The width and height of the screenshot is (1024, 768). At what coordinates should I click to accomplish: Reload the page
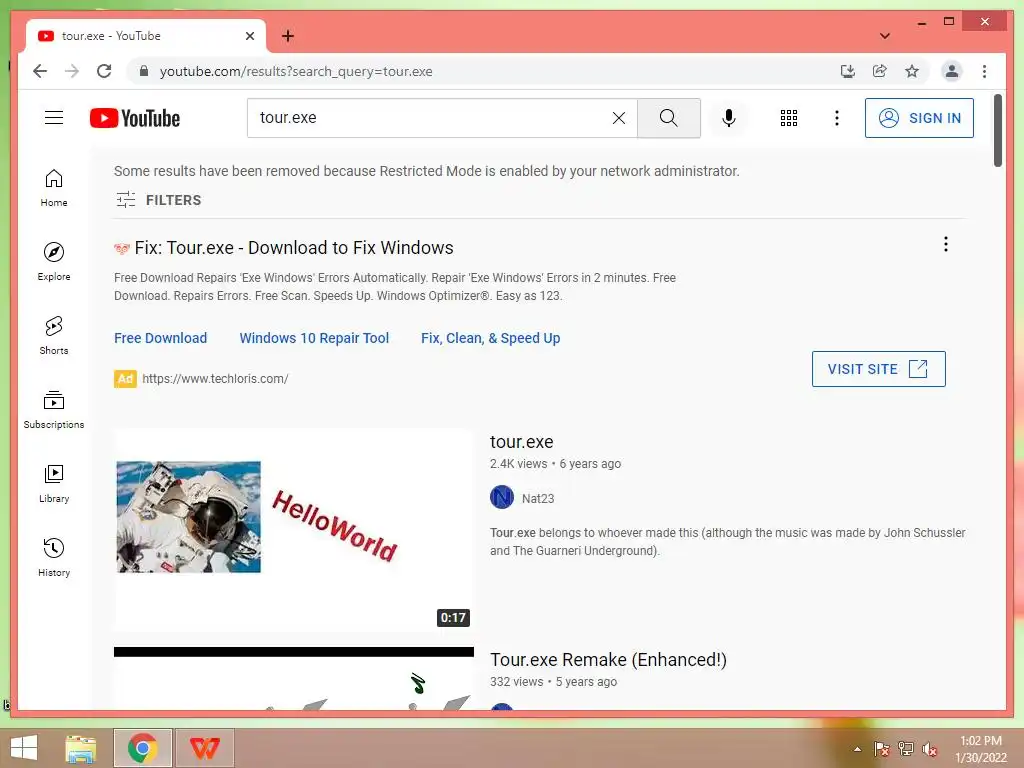[x=104, y=71]
